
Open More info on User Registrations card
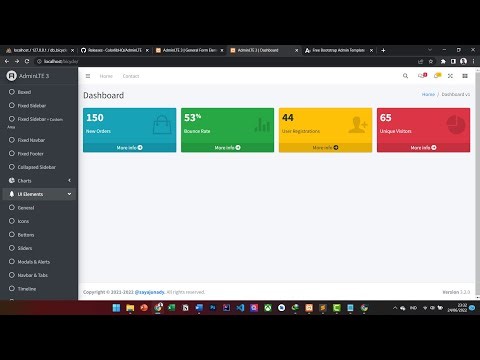point(325,147)
